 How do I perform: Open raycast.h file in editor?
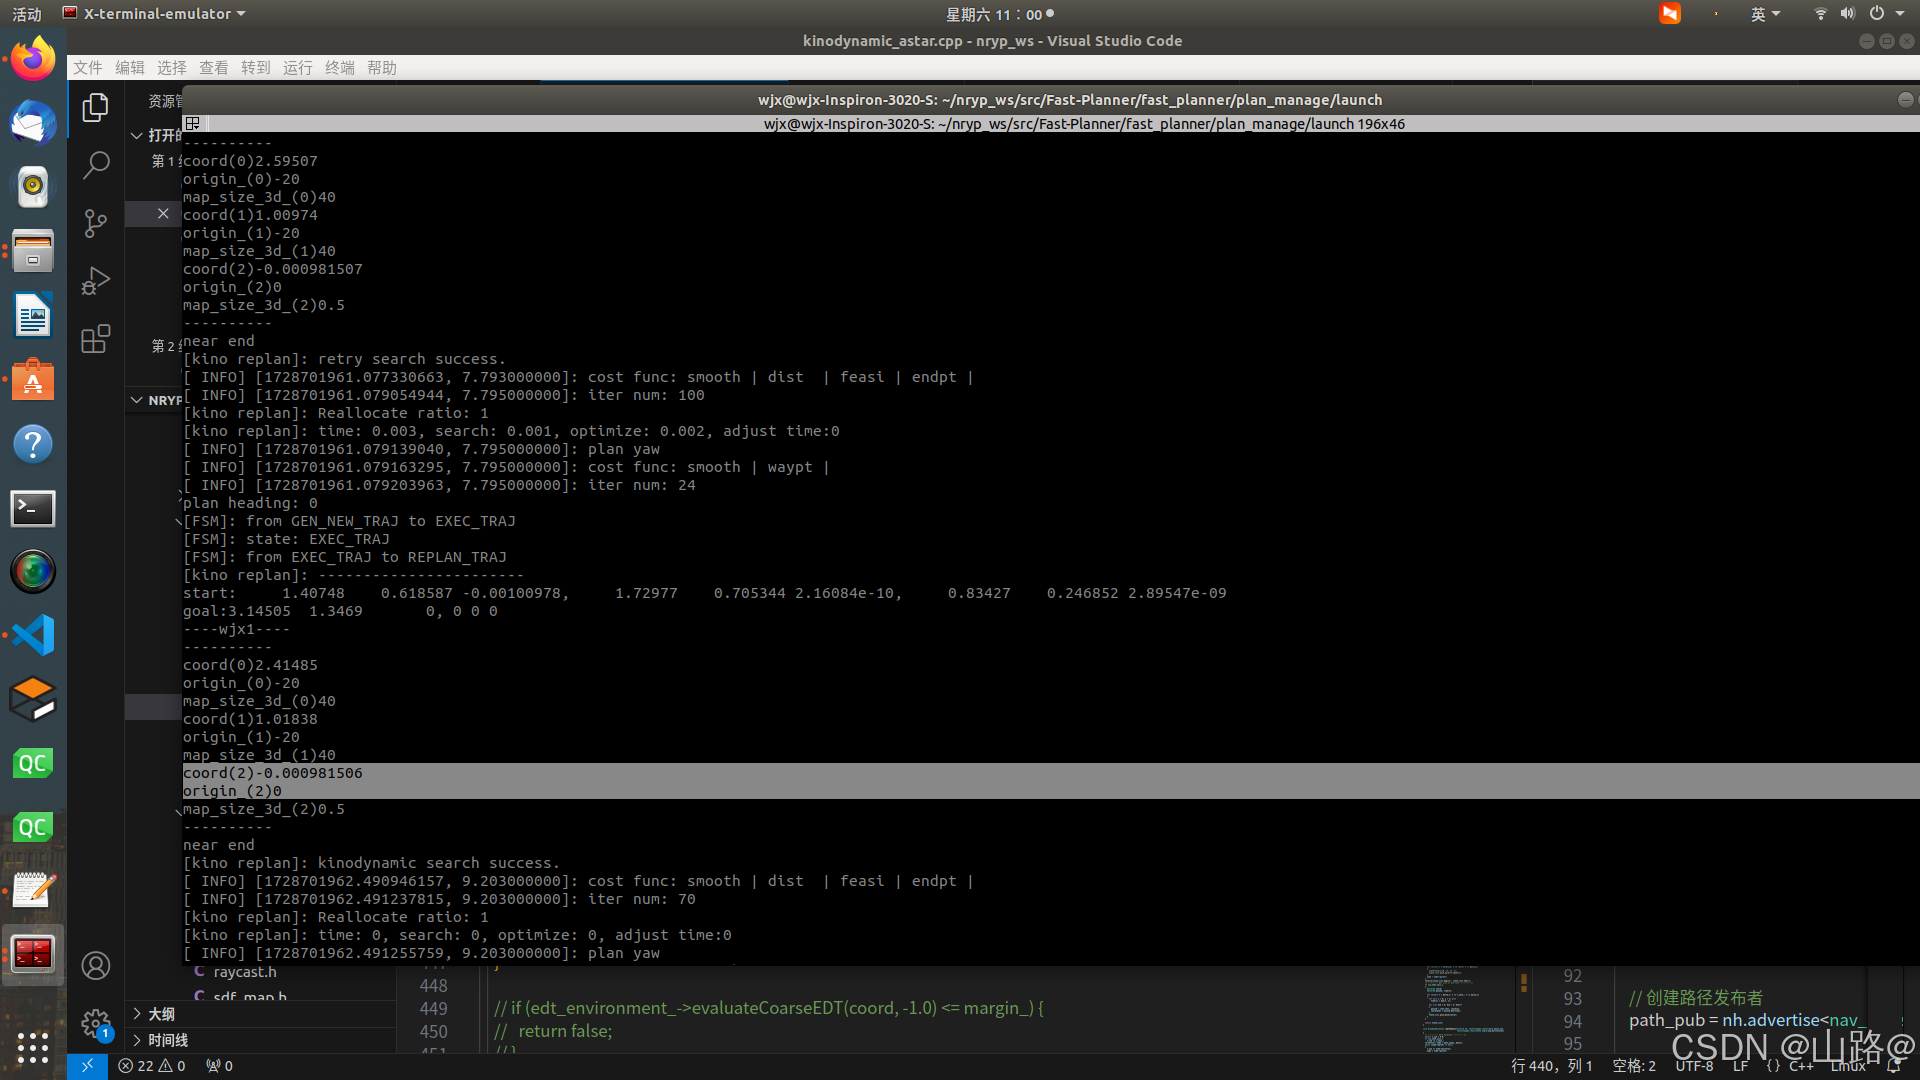click(x=244, y=972)
